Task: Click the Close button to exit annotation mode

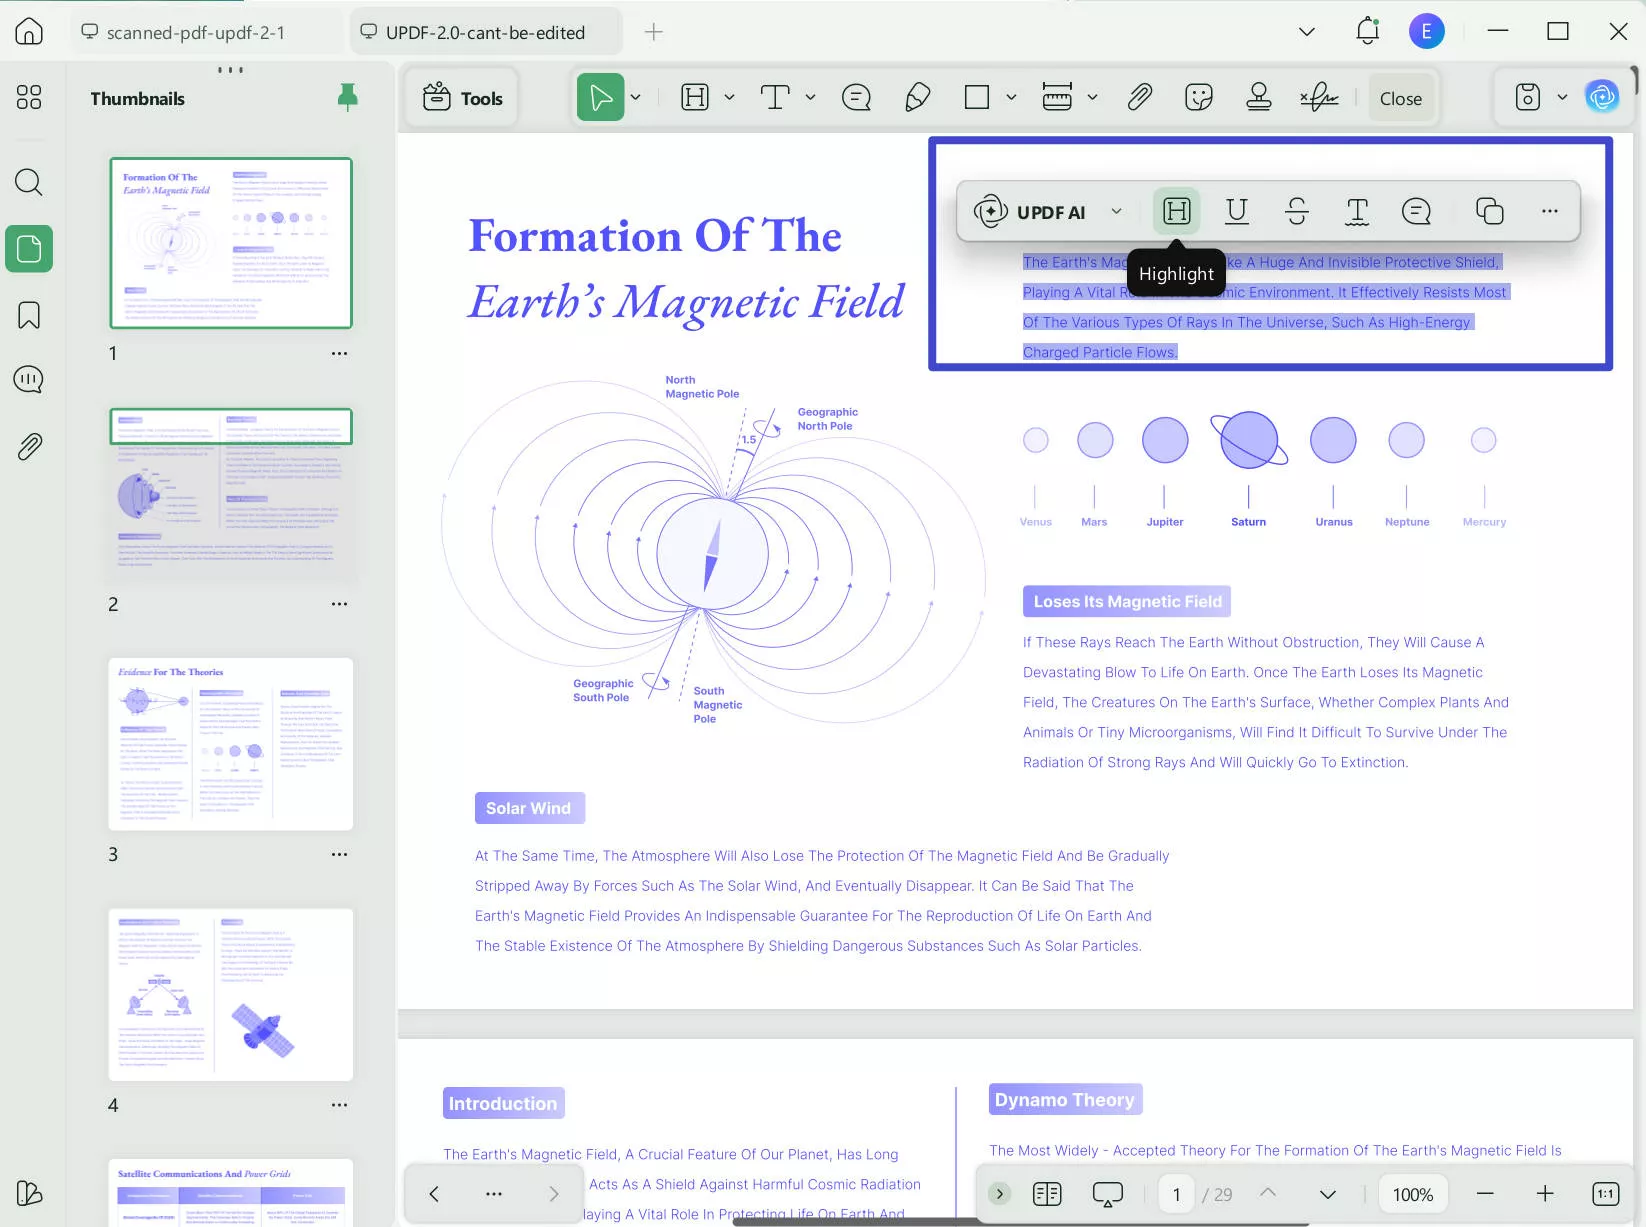Action: (1399, 97)
